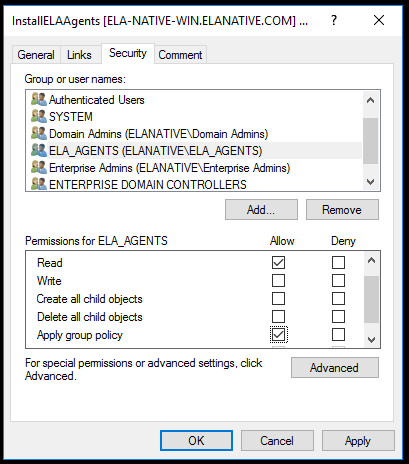
Task: Click Create all child objects label
Action: [x=90, y=299]
